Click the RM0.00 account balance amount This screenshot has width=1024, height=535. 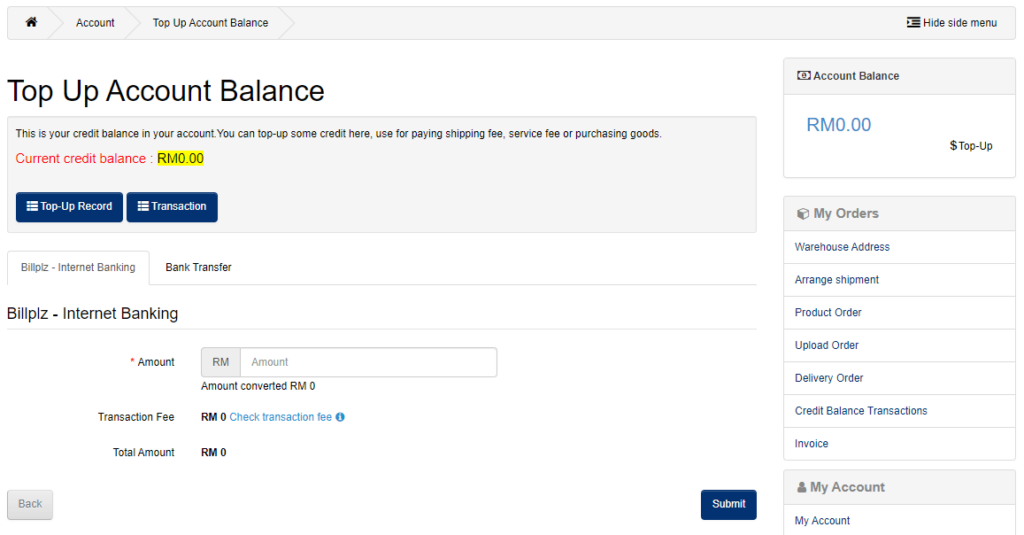click(839, 125)
